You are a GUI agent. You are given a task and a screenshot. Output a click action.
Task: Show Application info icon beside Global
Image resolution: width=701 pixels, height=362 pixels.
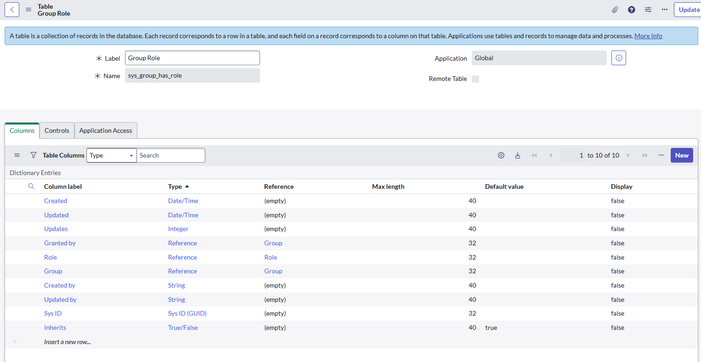point(619,58)
